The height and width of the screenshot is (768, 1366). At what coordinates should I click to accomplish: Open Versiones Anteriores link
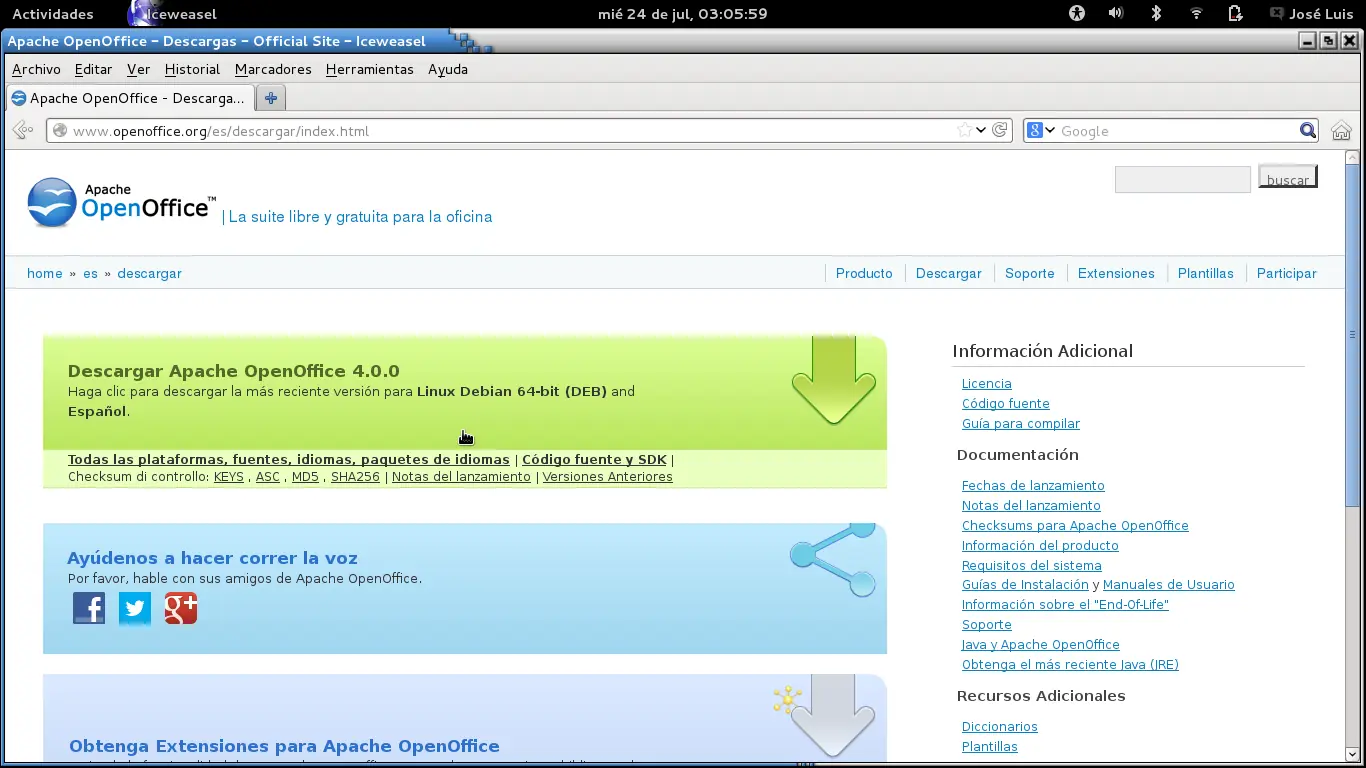click(608, 477)
